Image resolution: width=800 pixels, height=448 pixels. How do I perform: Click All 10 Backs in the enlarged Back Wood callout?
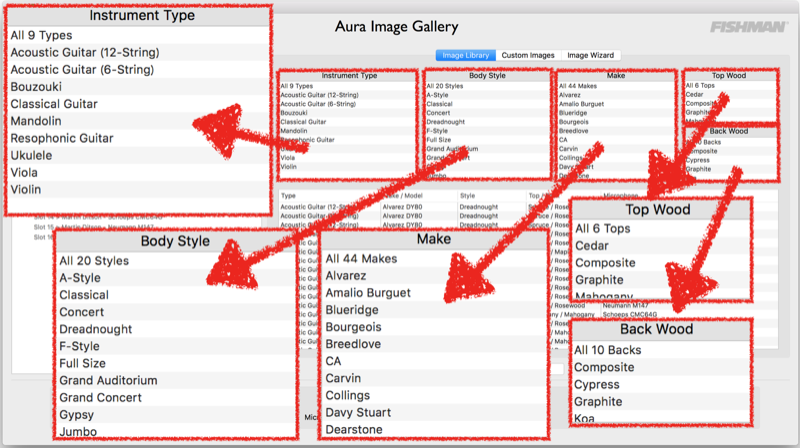608,351
